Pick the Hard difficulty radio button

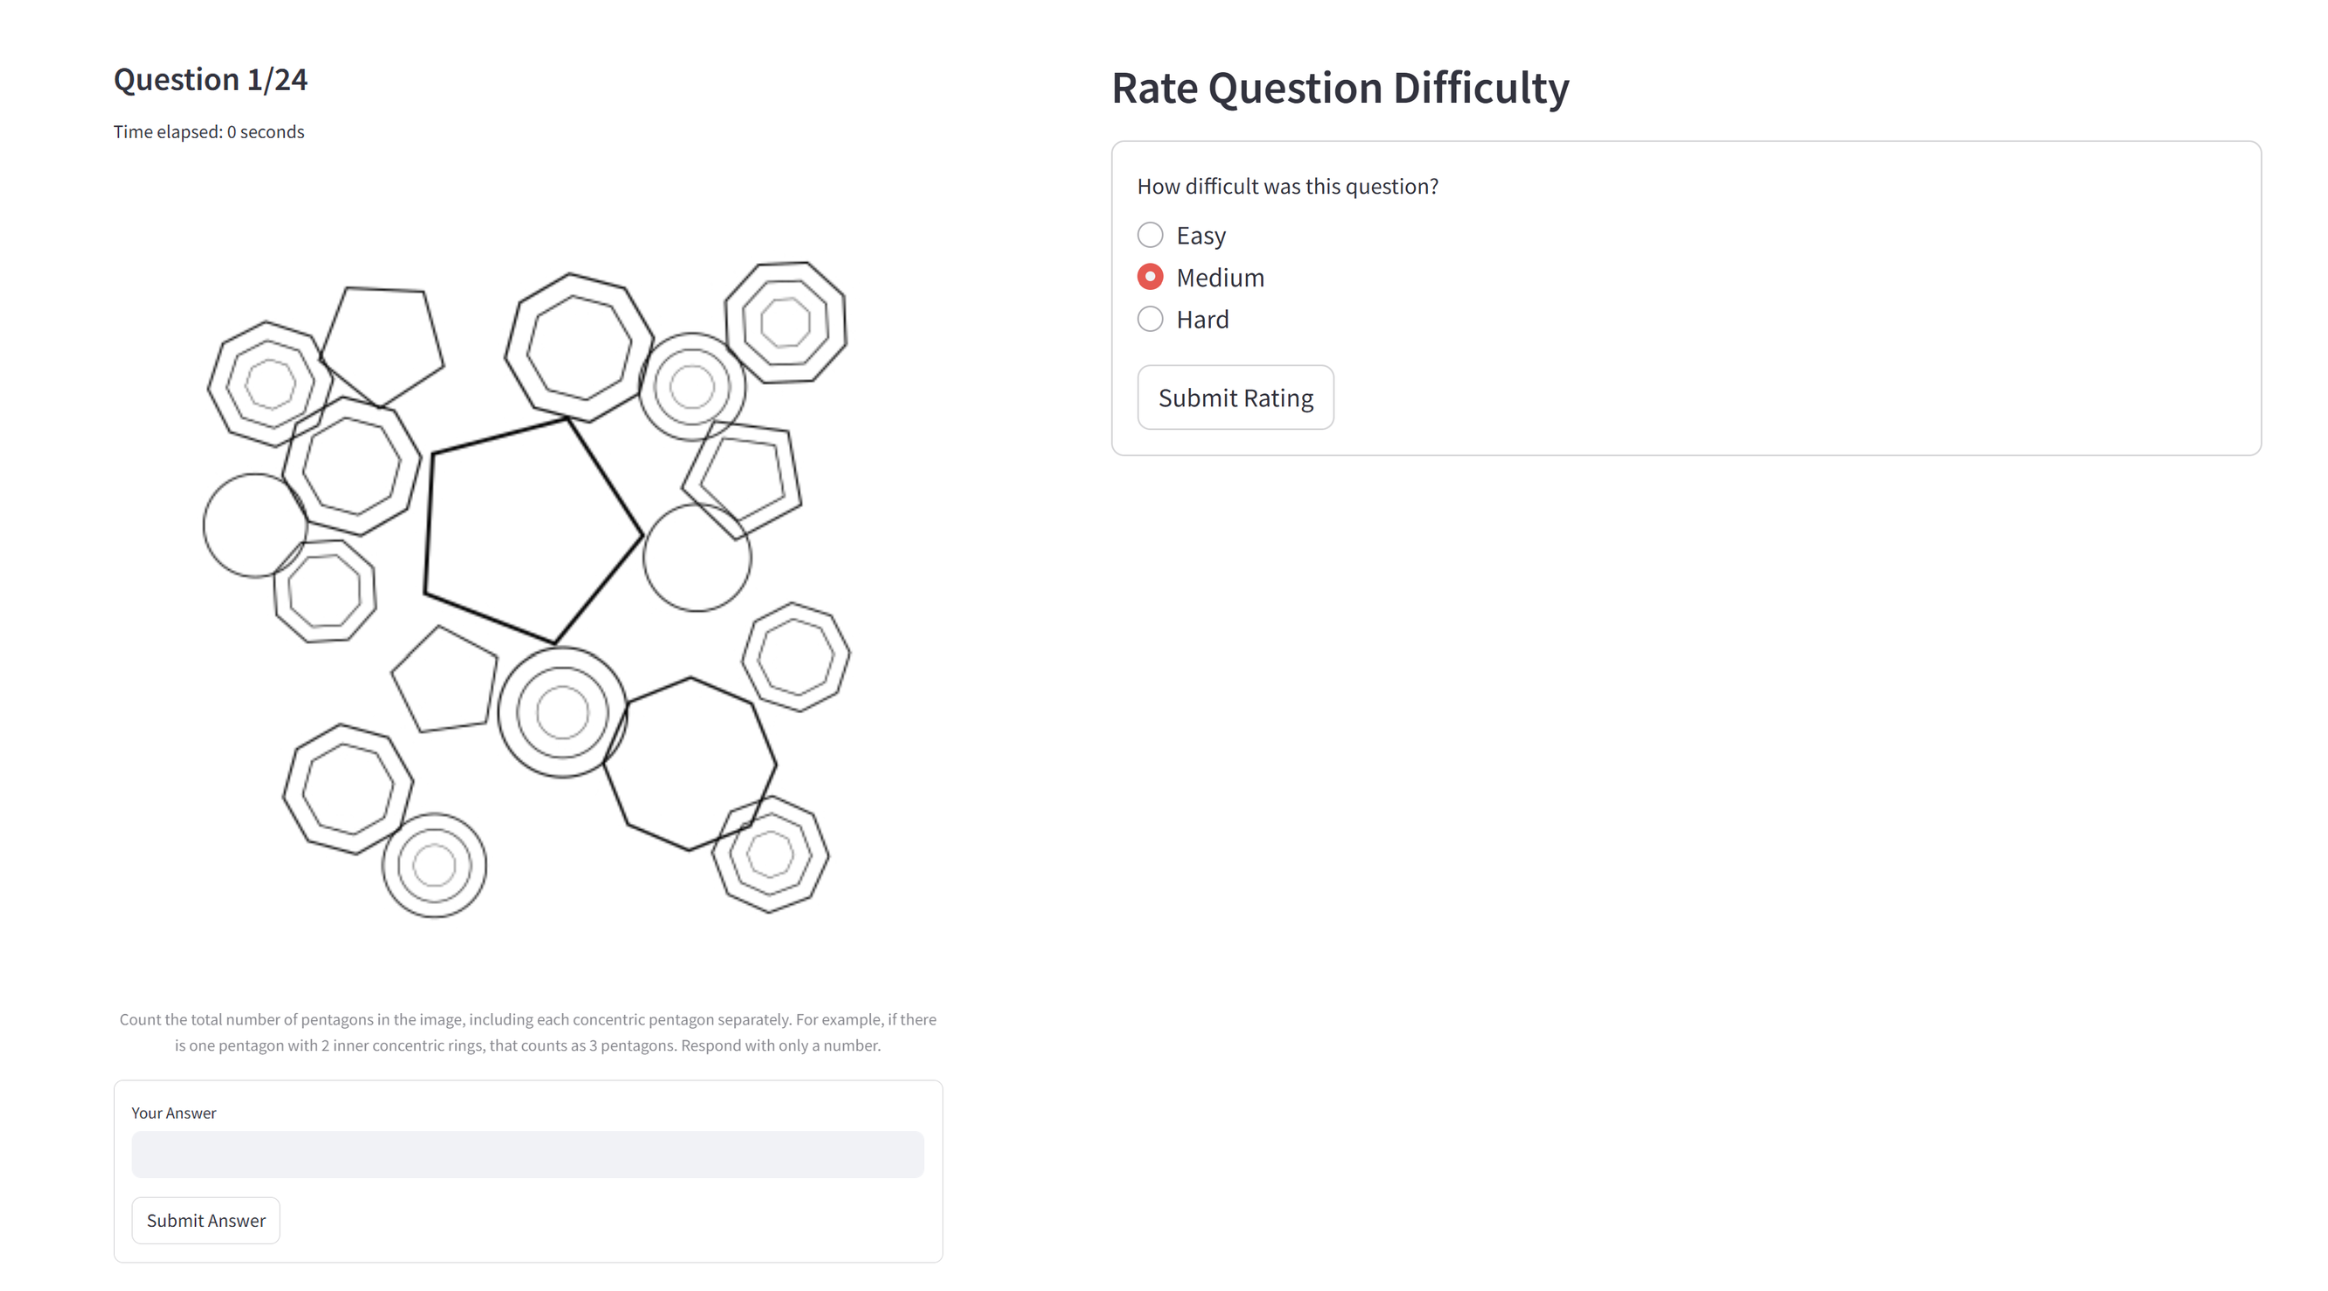point(1150,319)
